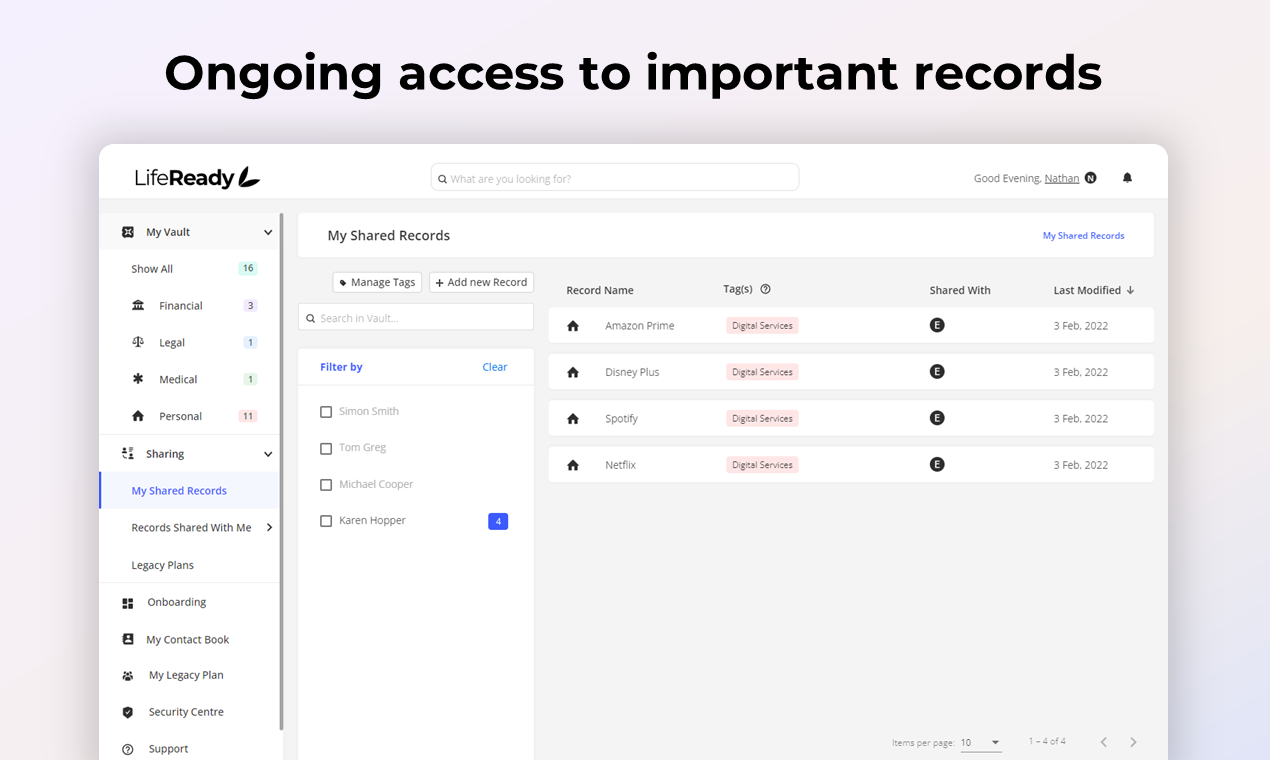Go to the next page arrow

(1133, 742)
